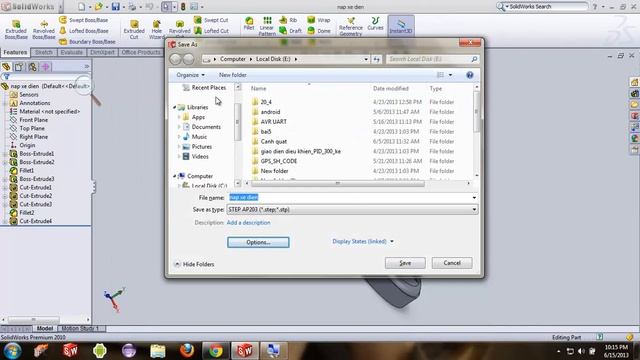
Task: Select Revolved Boss/Base tool
Action: point(44,29)
